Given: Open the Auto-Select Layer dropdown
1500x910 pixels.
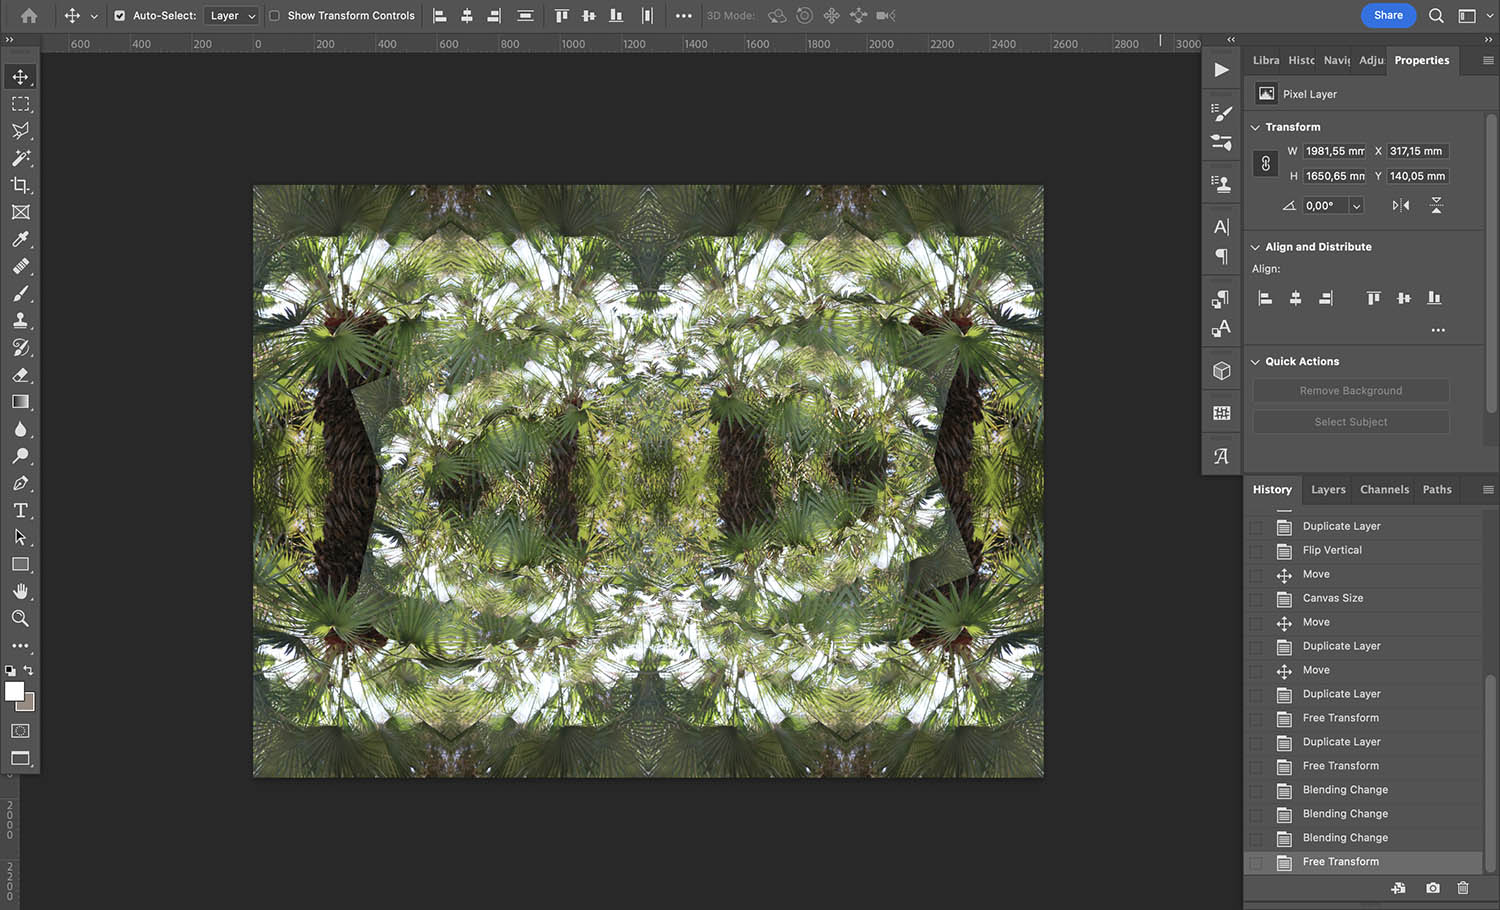Looking at the screenshot, I should [x=231, y=15].
